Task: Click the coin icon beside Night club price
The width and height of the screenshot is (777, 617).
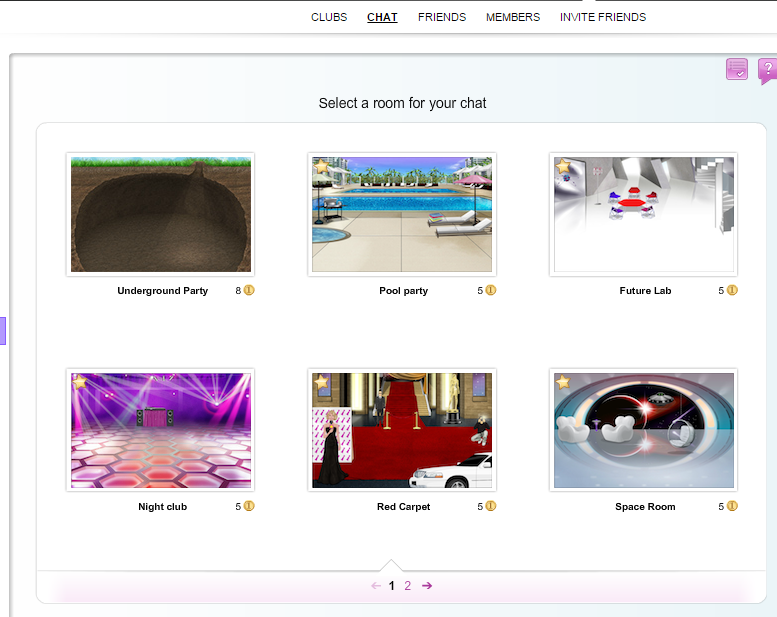Action: coord(249,506)
